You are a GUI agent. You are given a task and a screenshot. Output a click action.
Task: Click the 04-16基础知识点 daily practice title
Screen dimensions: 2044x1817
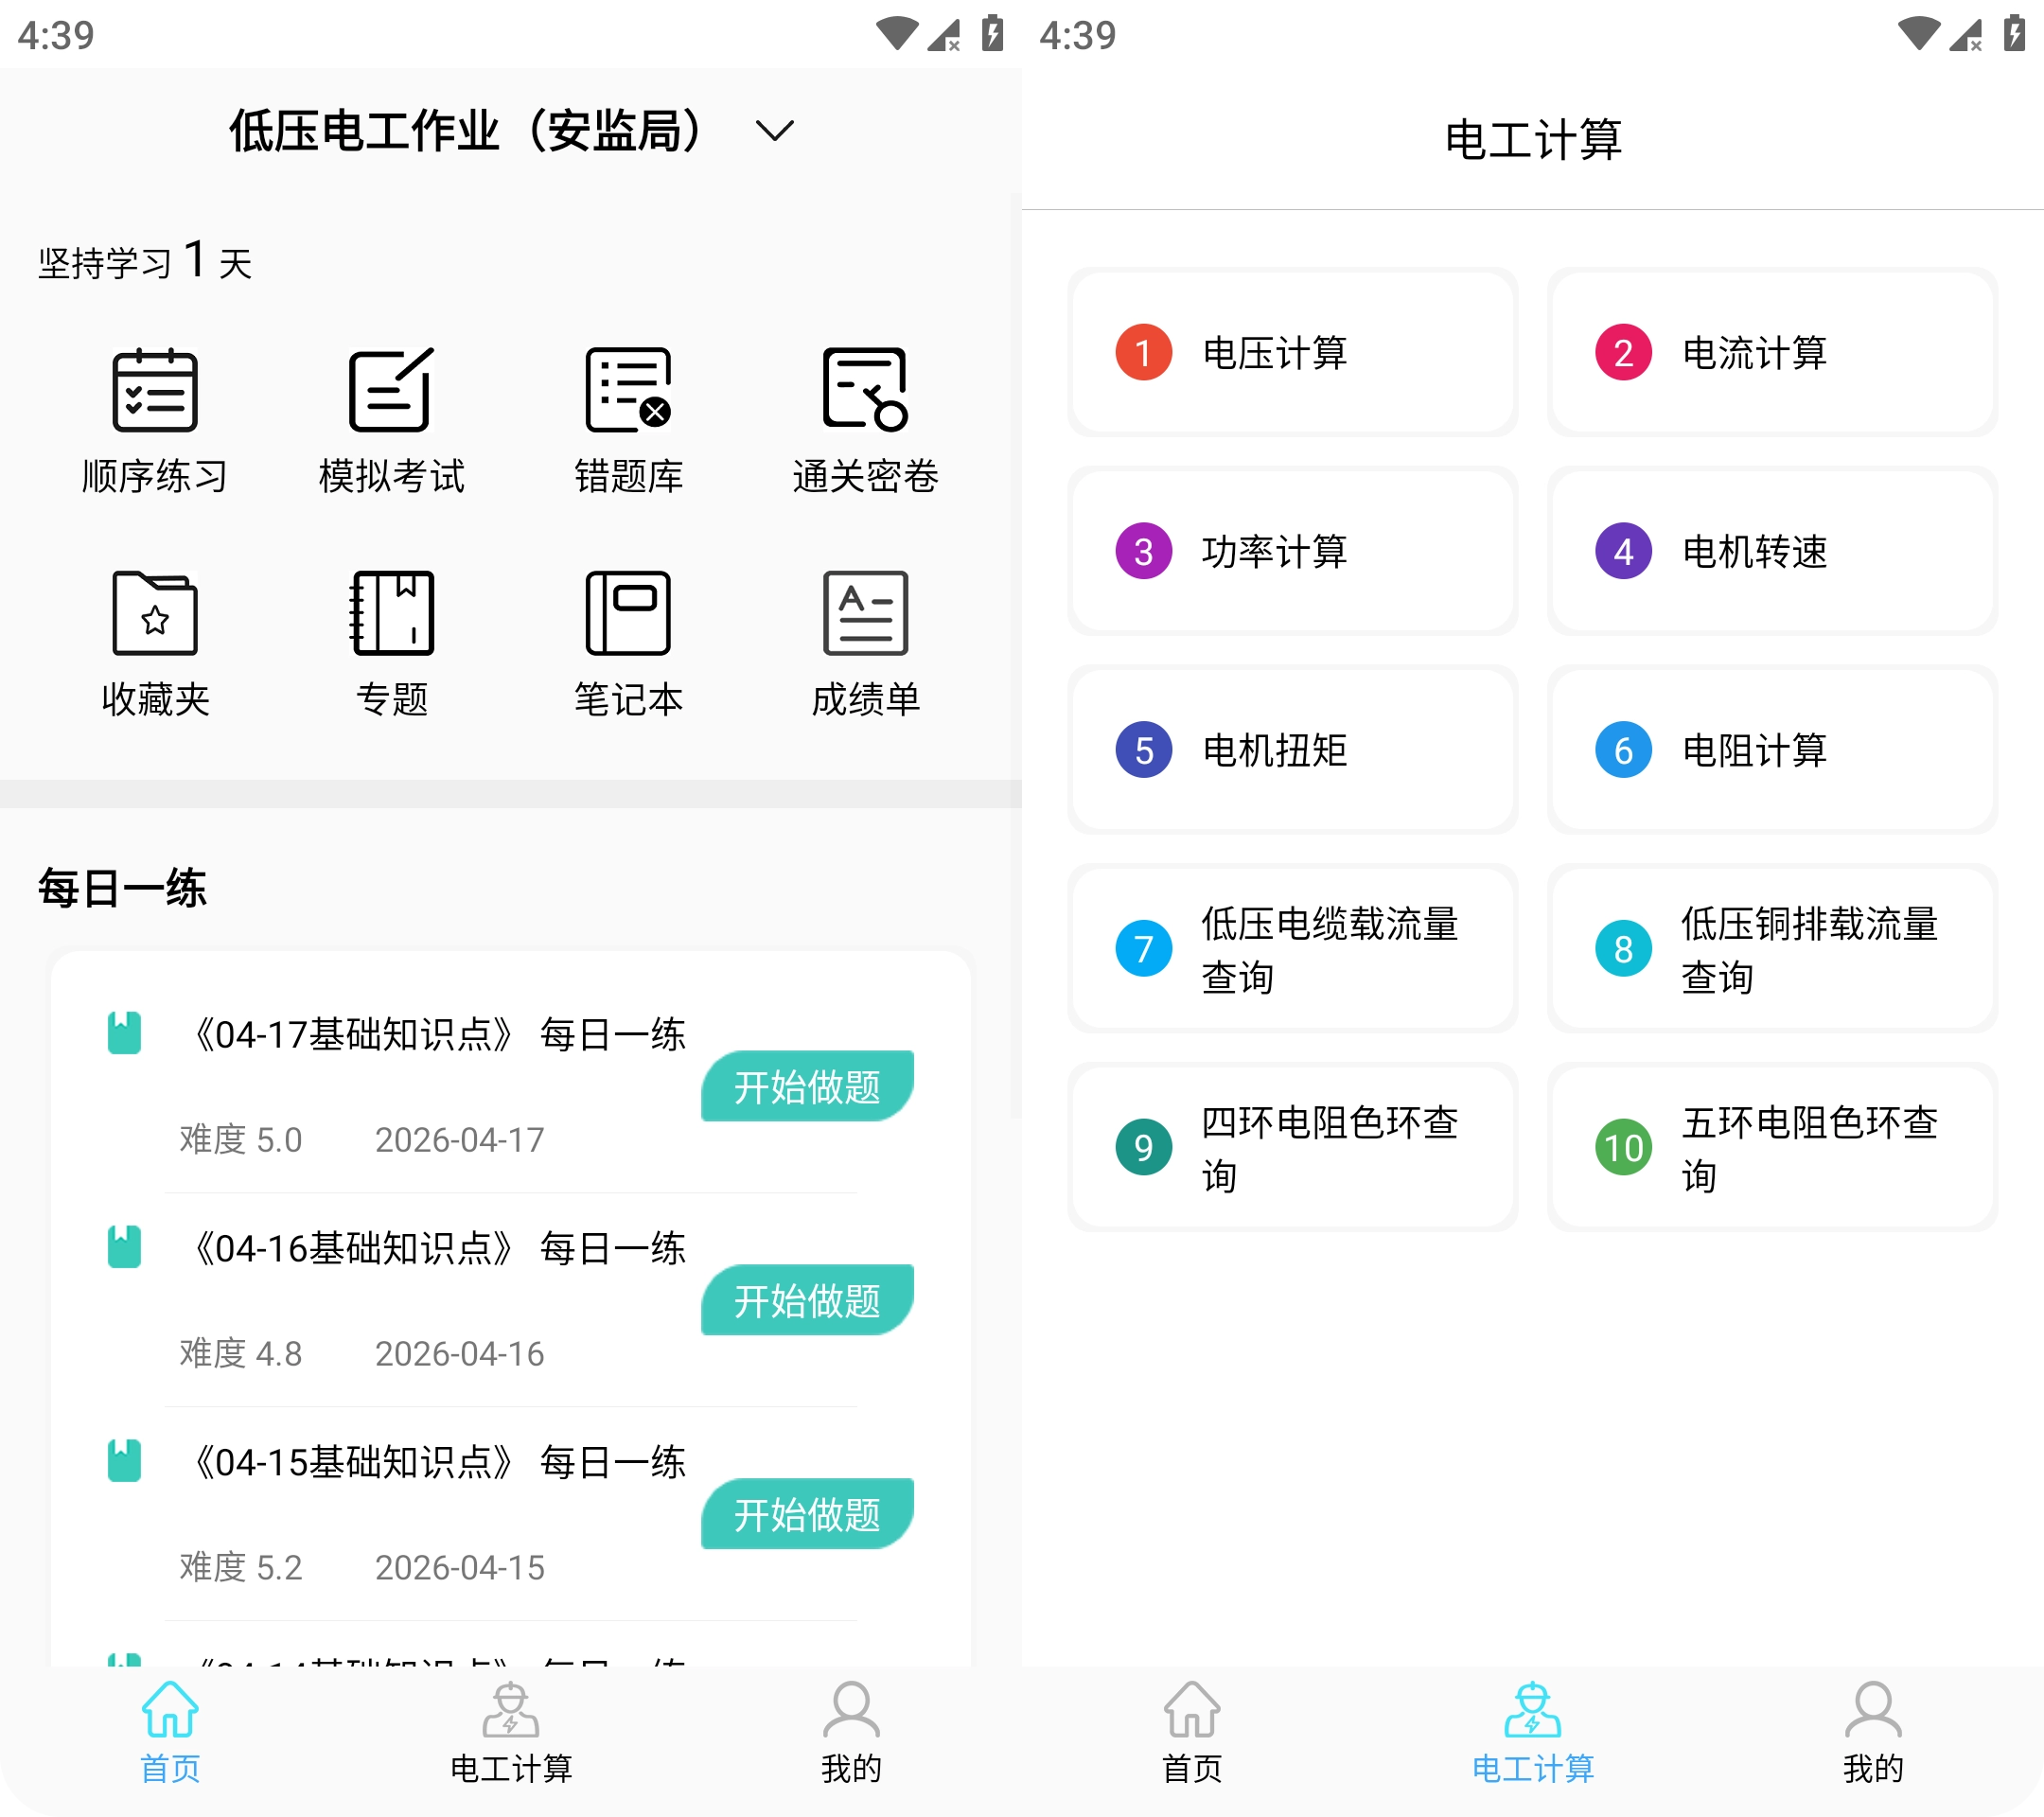[x=437, y=1248]
